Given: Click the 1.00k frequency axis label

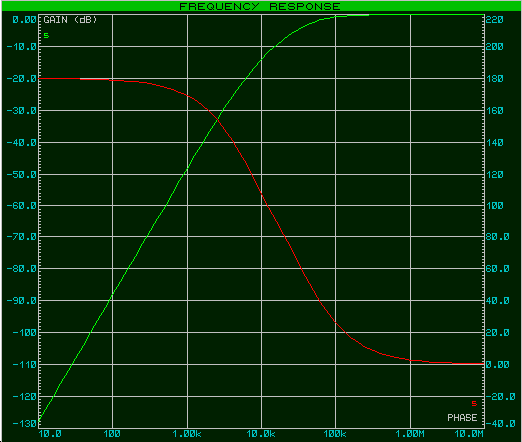Looking at the screenshot, I should coord(187,434).
